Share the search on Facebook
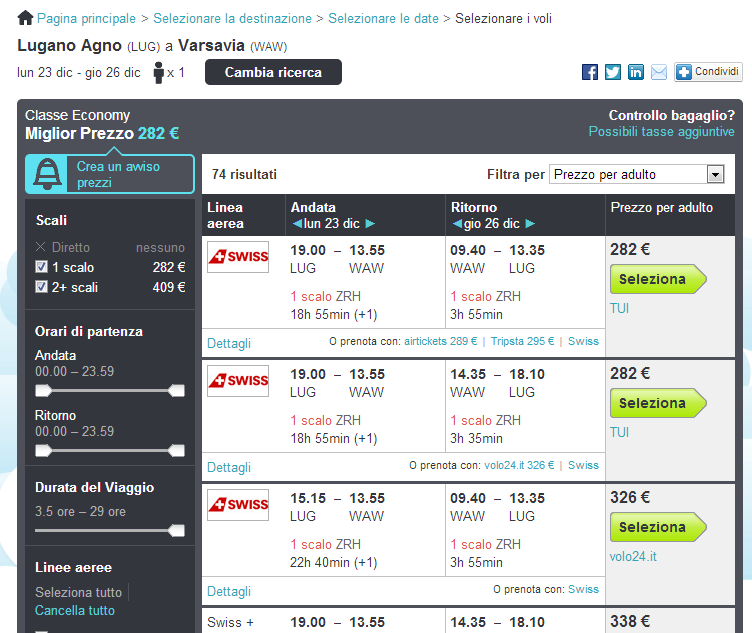 (590, 72)
